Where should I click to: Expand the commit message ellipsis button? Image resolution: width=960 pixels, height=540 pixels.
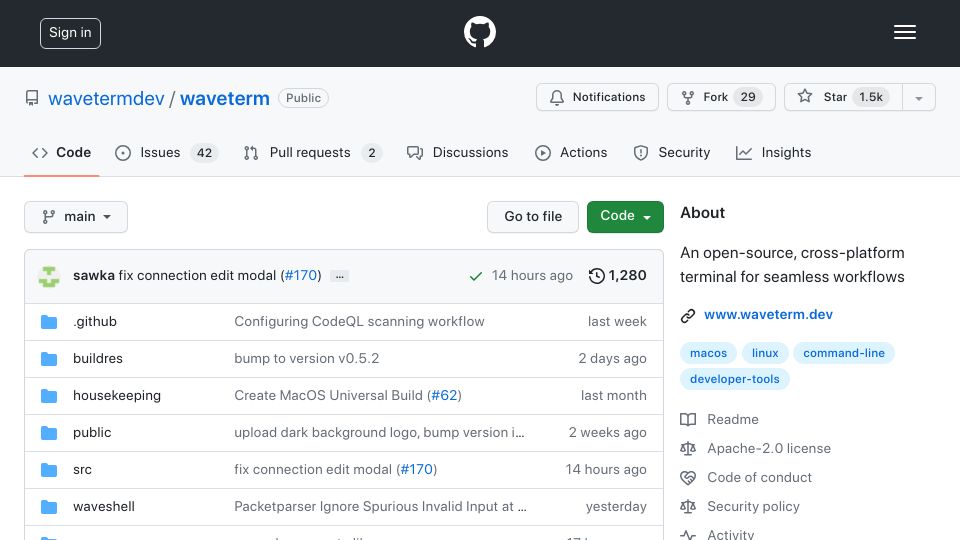[339, 276]
